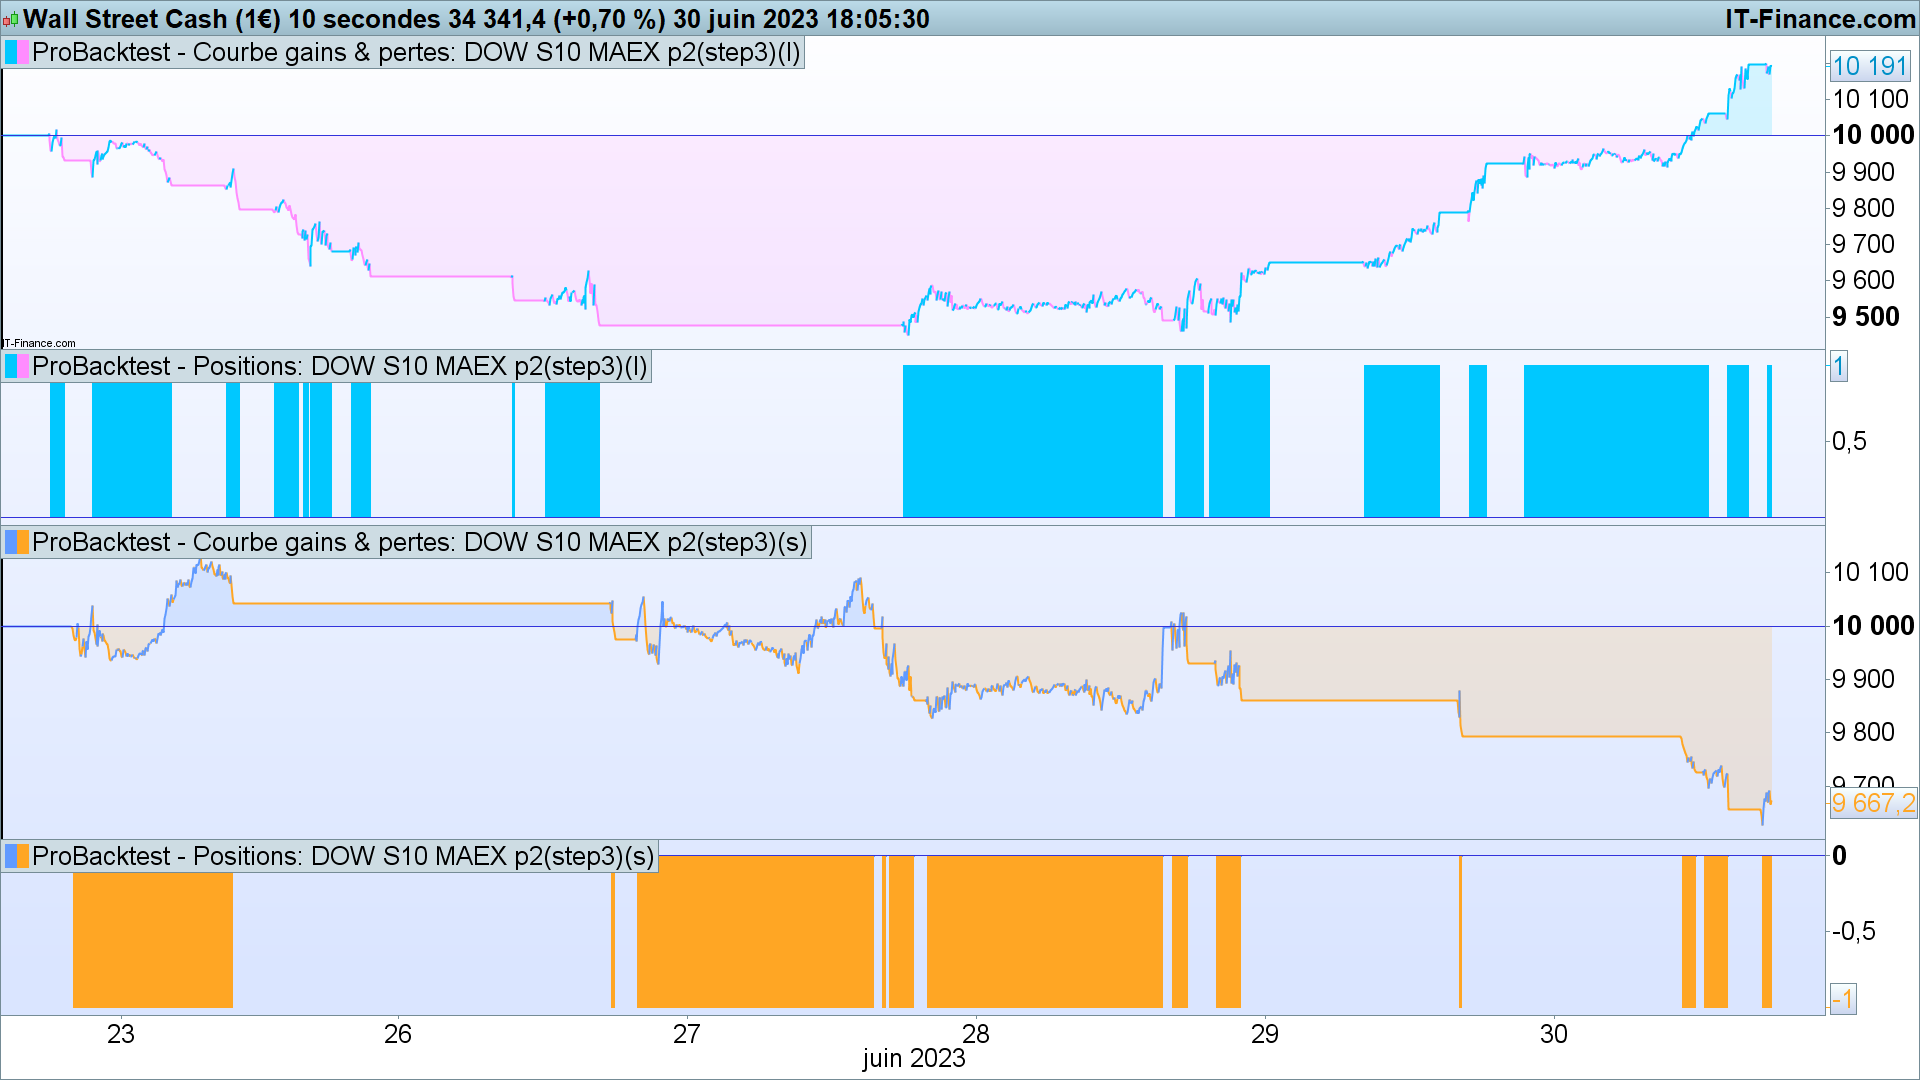
Task: Open the Positions p2(step3)(s) panel label
Action: pyautogui.click(x=343, y=856)
